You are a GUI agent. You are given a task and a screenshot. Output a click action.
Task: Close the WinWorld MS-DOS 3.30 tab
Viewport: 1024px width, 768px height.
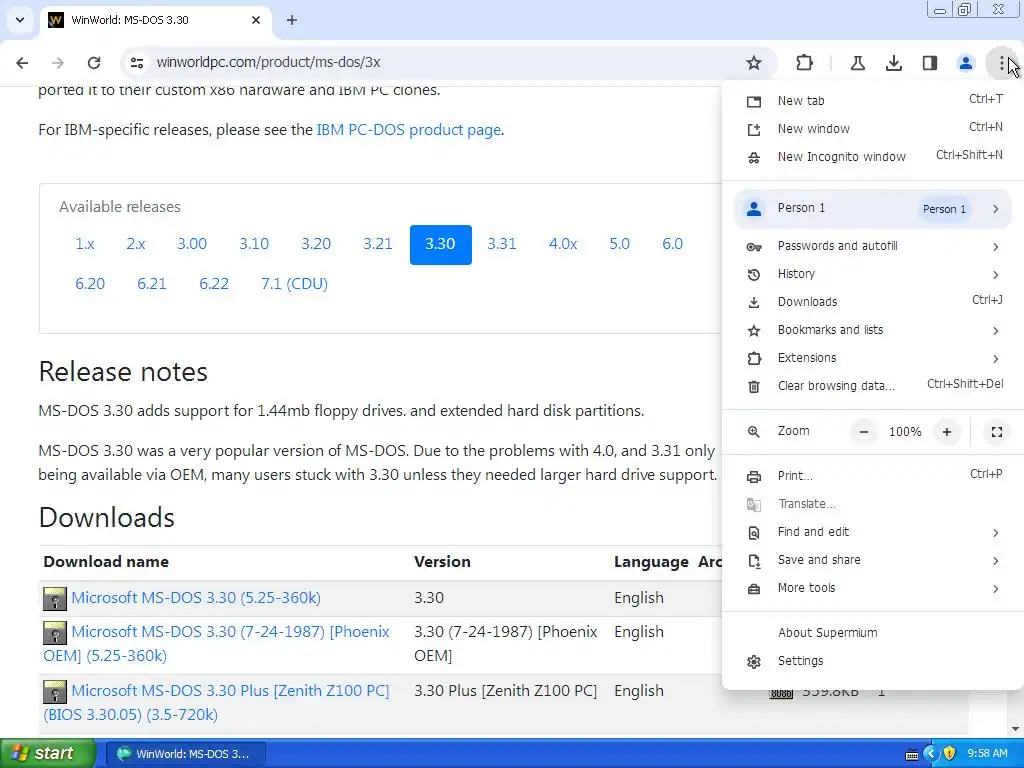[256, 20]
